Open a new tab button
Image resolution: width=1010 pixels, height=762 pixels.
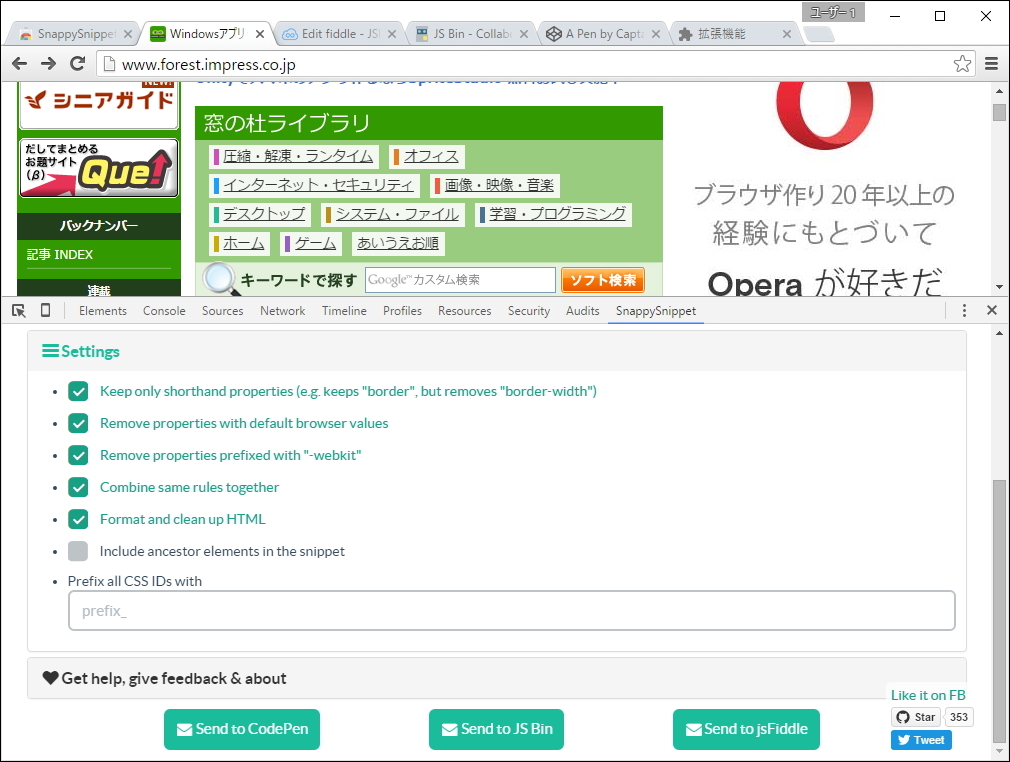coord(819,34)
